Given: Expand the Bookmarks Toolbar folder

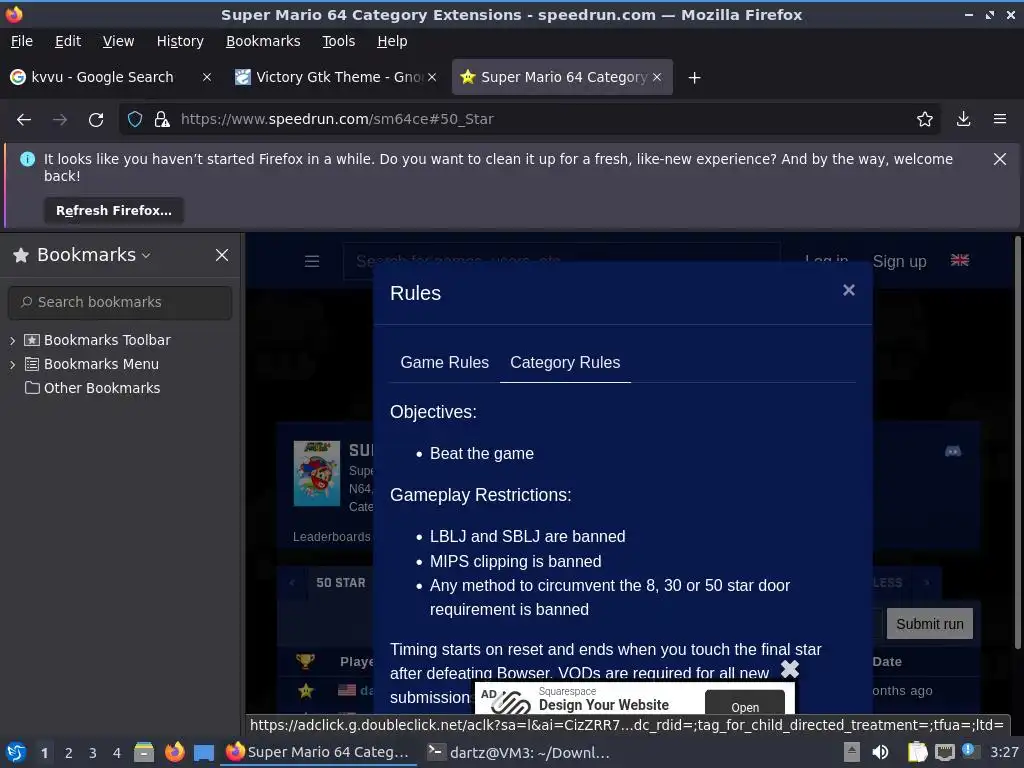Looking at the screenshot, I should pos(12,340).
